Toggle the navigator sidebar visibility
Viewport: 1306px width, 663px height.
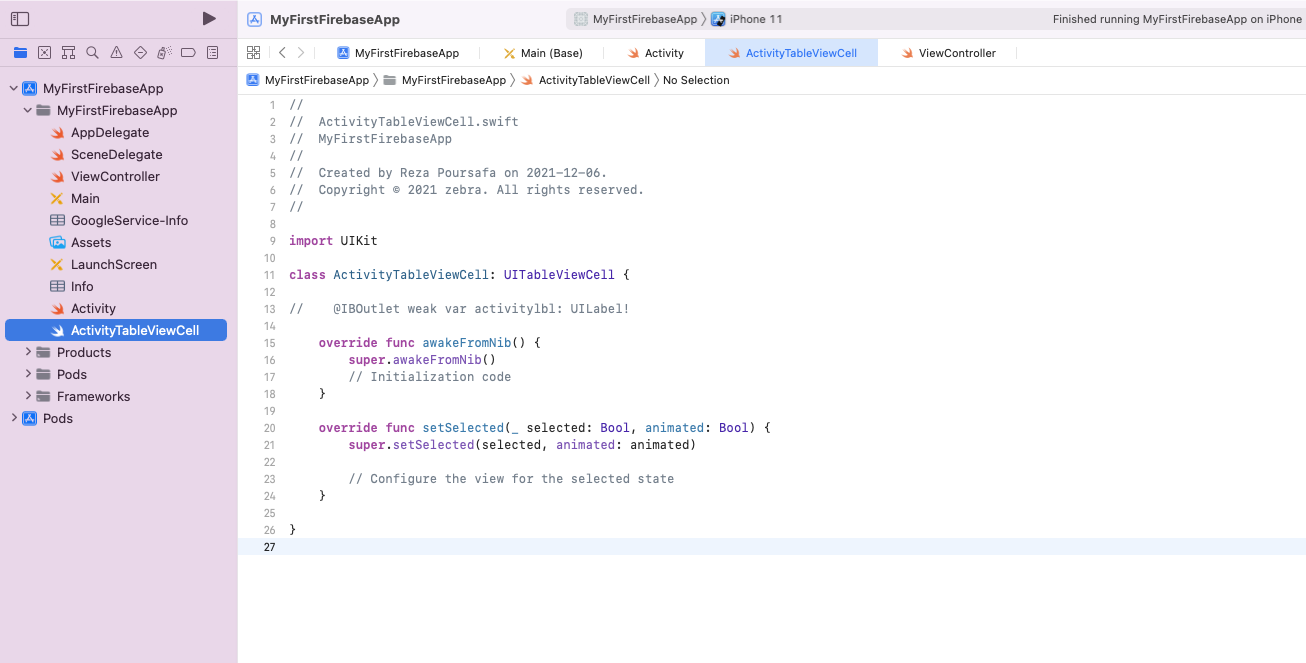[x=20, y=19]
